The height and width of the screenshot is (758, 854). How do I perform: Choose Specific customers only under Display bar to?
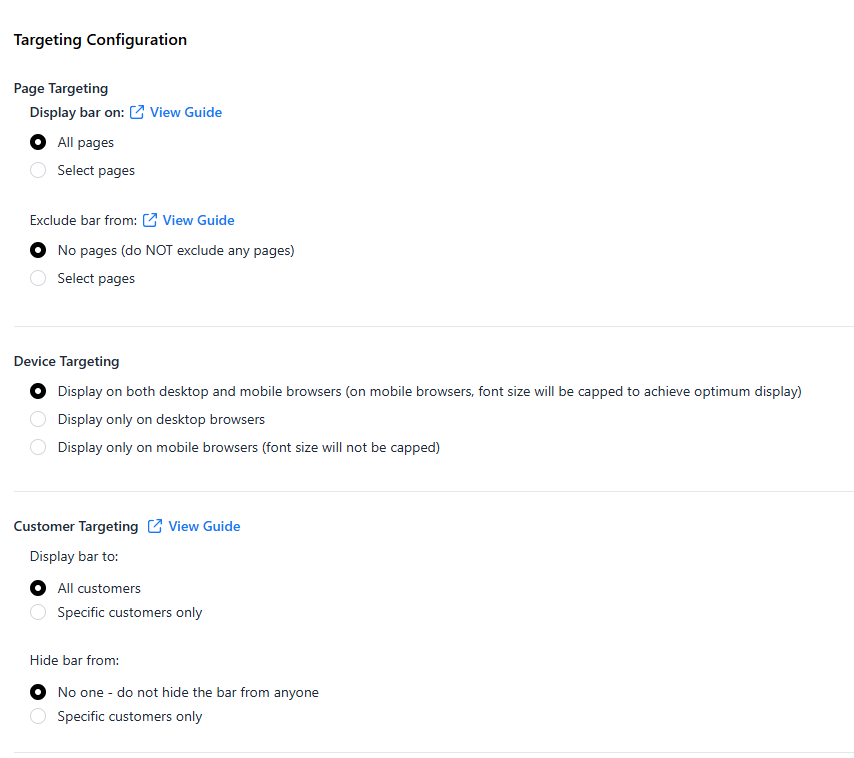pyautogui.click(x=38, y=612)
